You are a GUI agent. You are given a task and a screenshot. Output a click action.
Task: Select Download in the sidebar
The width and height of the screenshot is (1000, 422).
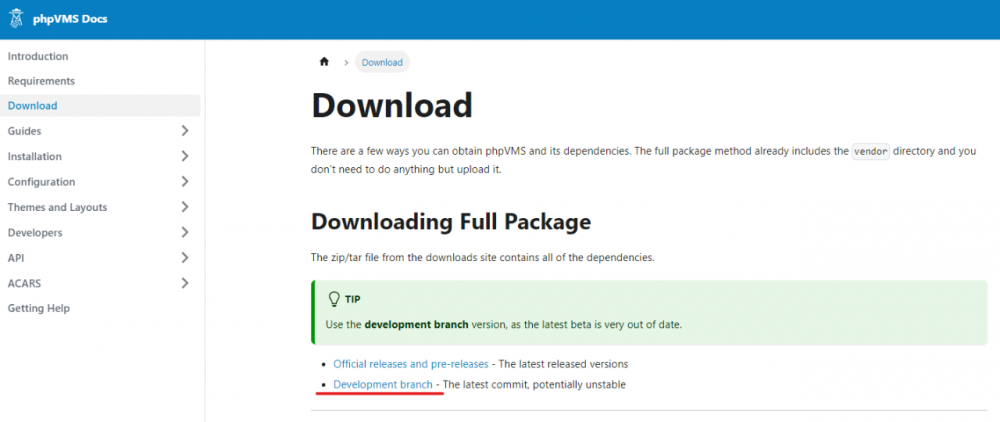click(32, 106)
